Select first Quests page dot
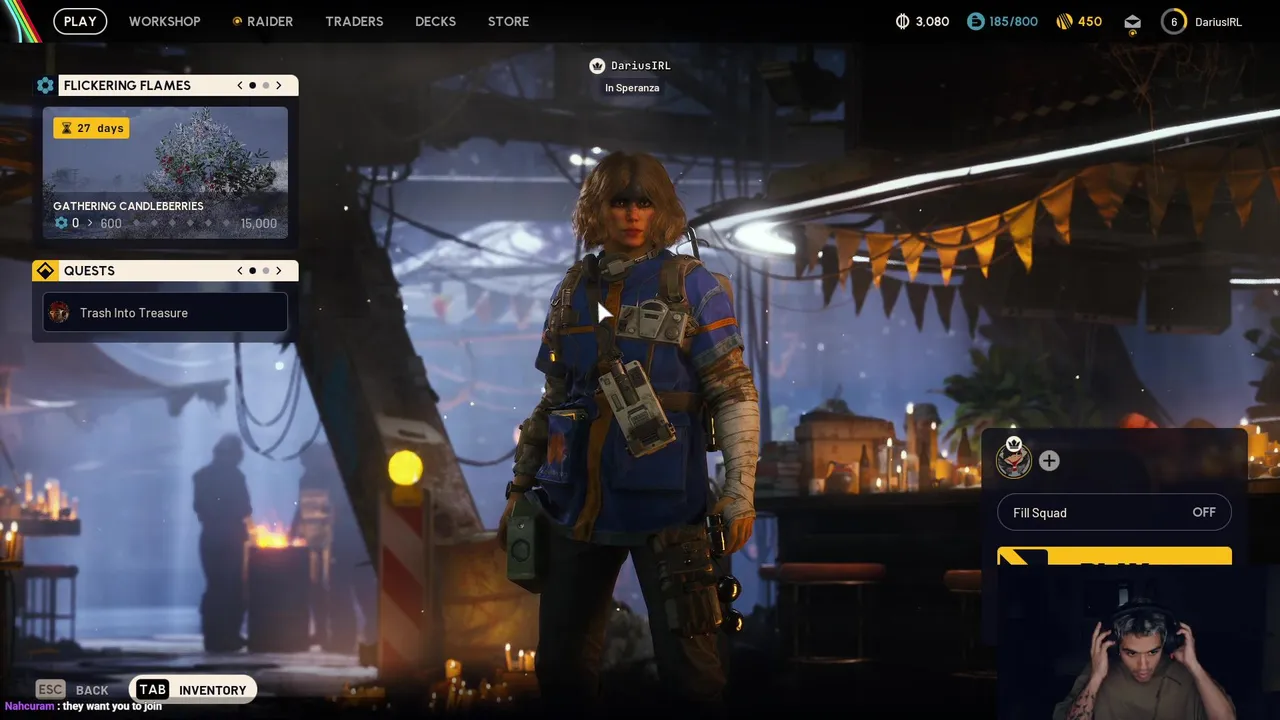Screen dimensions: 1280x720 pos(253,271)
